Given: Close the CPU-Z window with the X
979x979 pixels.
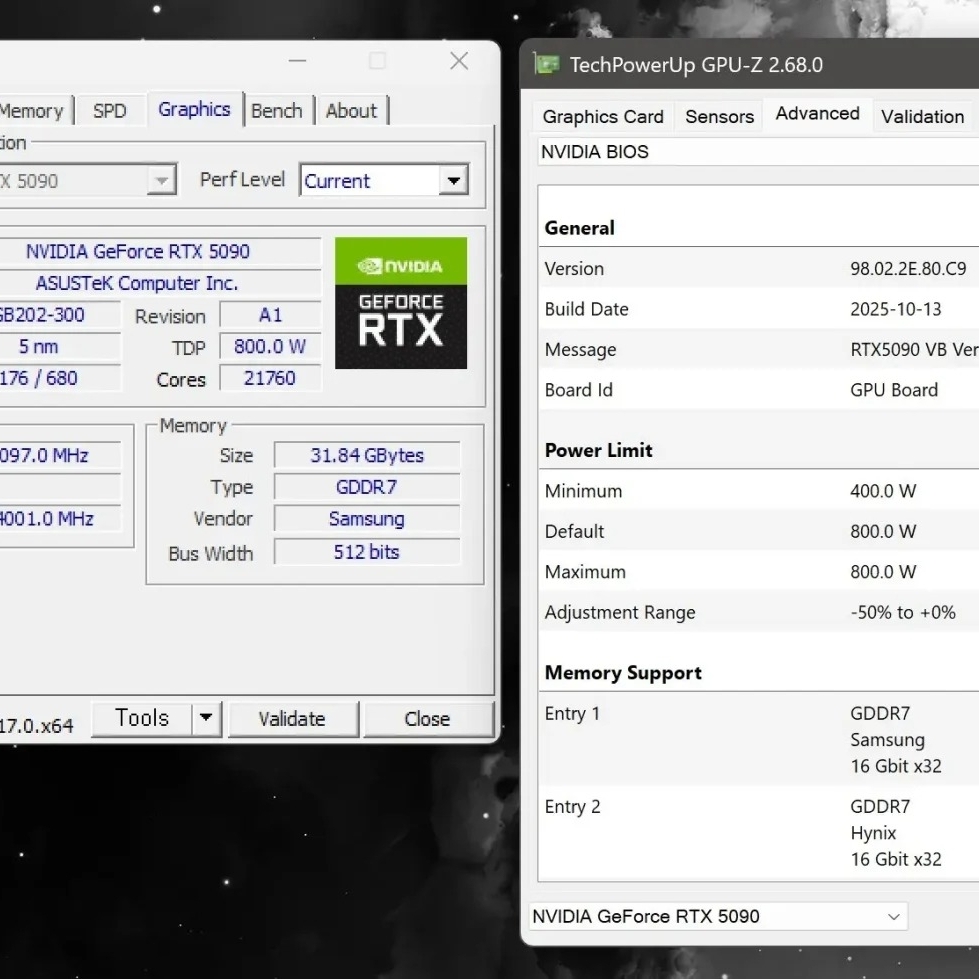Looking at the screenshot, I should click(459, 61).
